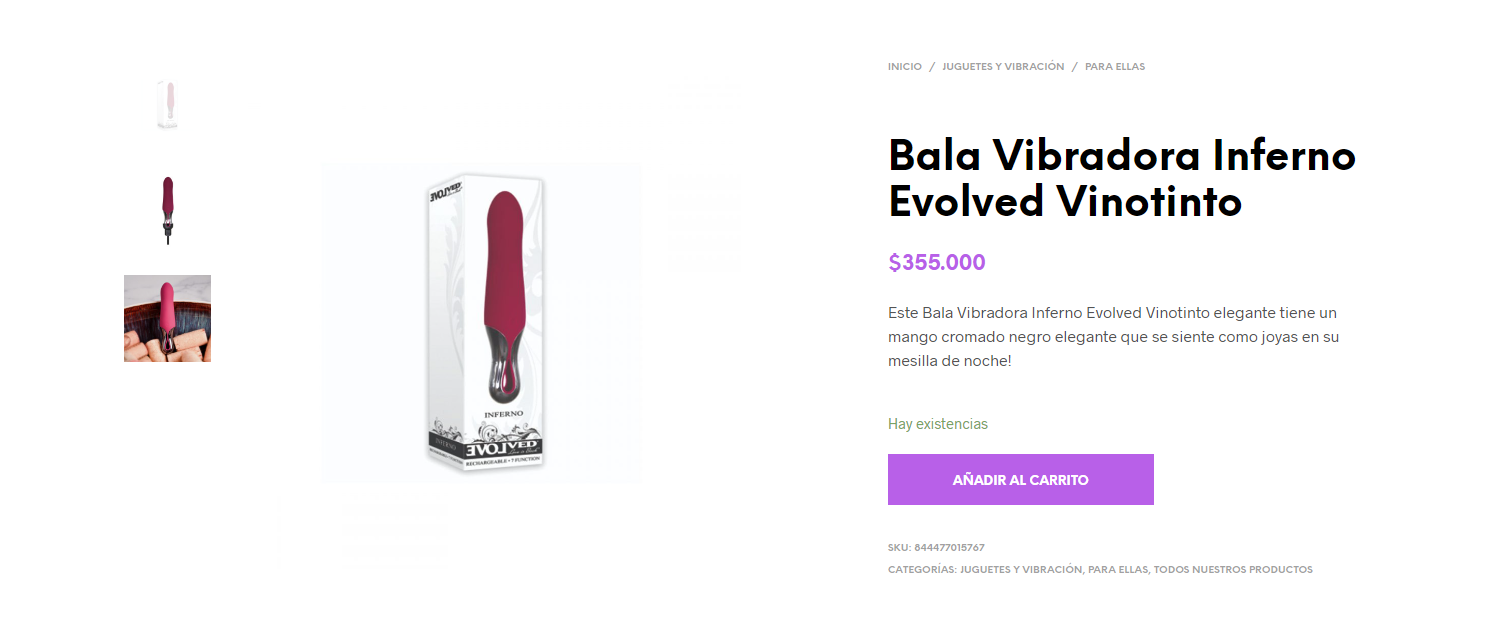Image resolution: width=1501 pixels, height=622 pixels.
Task: Select the lifestyle photo thumbnail
Action: pyautogui.click(x=167, y=318)
